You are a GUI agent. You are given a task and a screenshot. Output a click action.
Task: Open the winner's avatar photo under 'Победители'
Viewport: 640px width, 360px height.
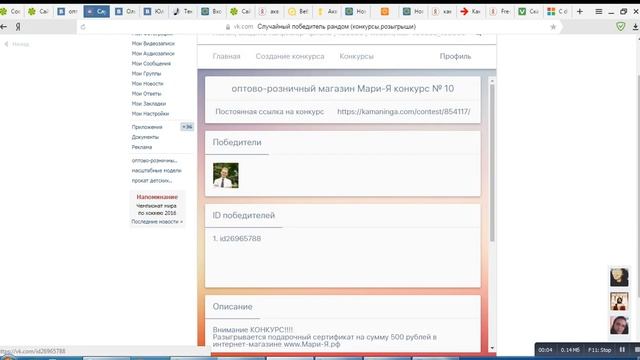click(x=226, y=176)
